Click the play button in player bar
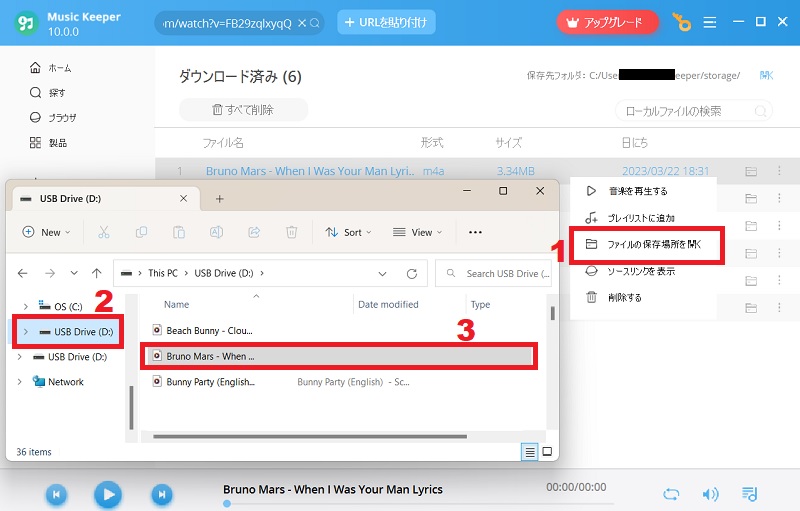This screenshot has width=800, height=511. (108, 493)
